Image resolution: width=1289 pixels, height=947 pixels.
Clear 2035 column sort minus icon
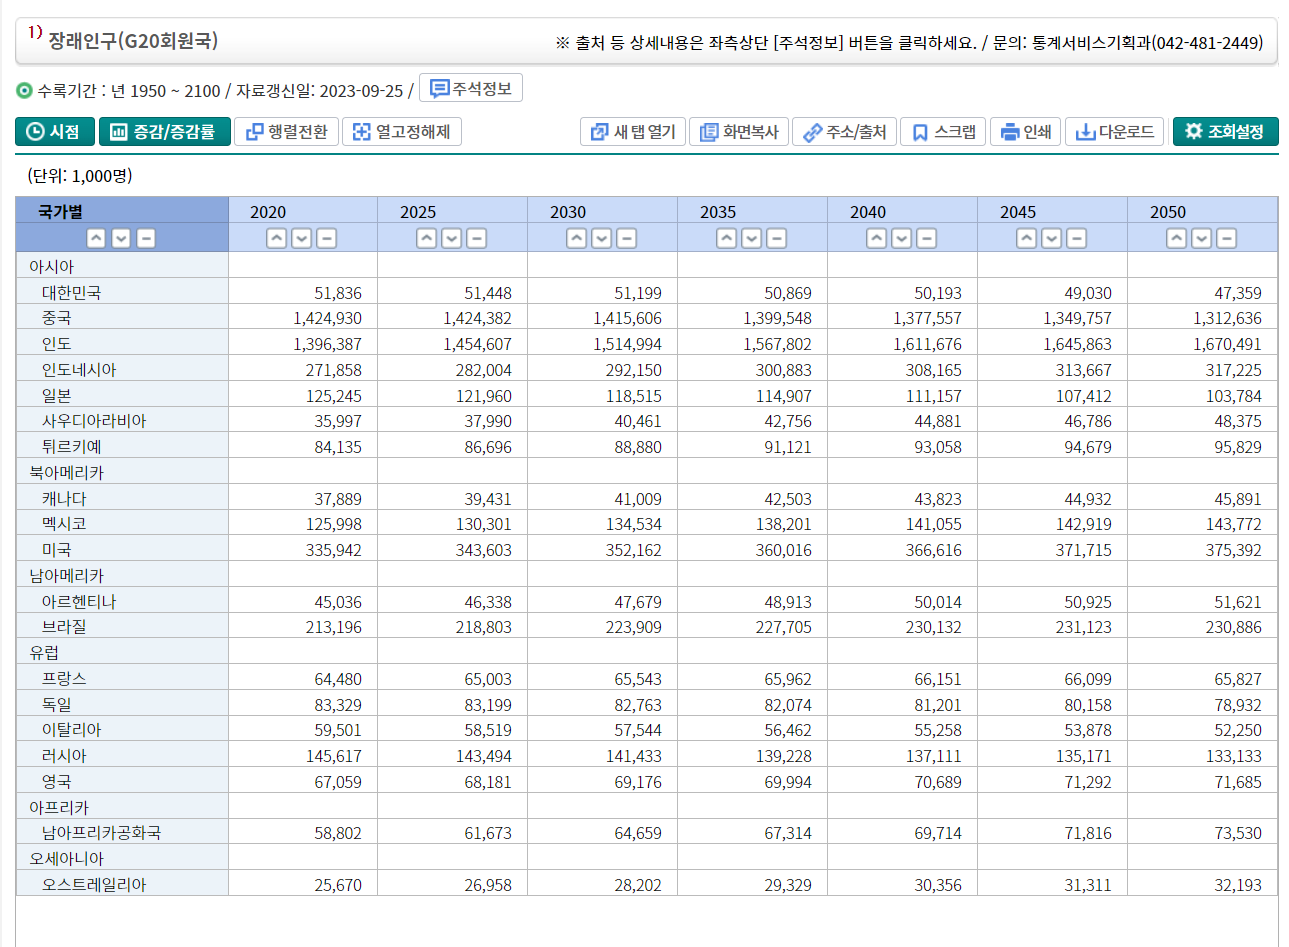click(x=776, y=238)
